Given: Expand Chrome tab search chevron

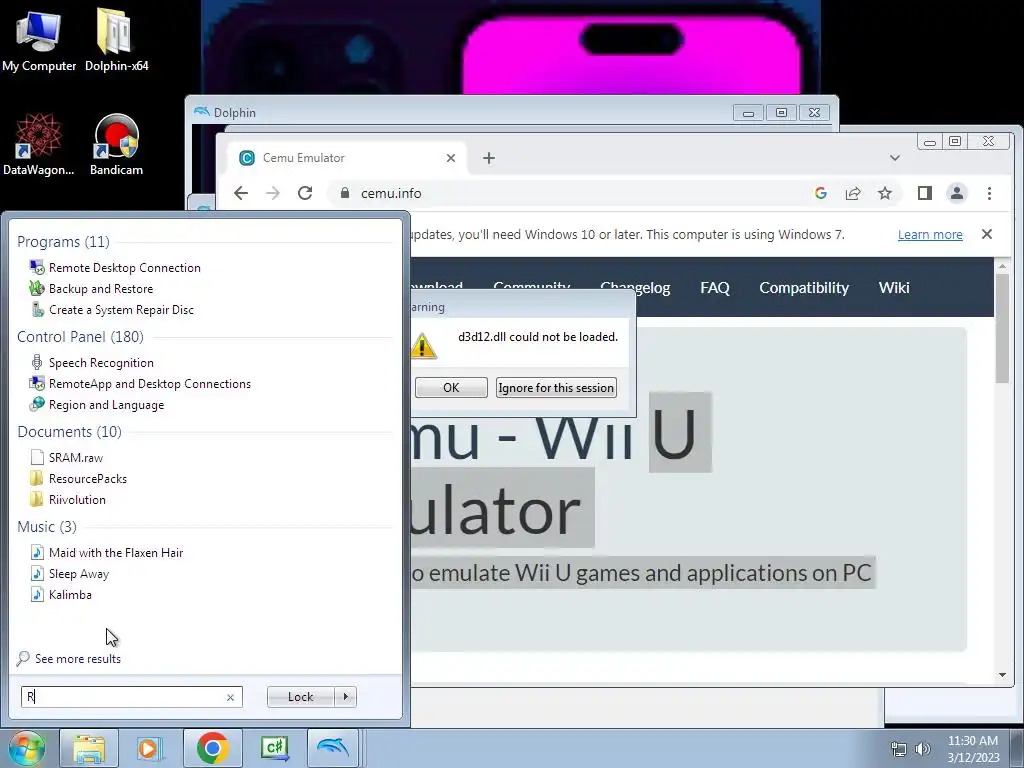Looking at the screenshot, I should coord(895,158).
